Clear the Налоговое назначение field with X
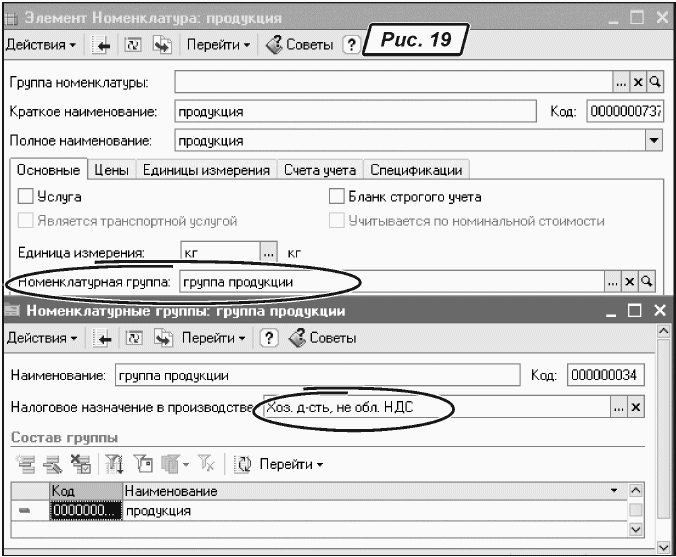Image resolution: width=676 pixels, height=557 pixels. point(635,408)
